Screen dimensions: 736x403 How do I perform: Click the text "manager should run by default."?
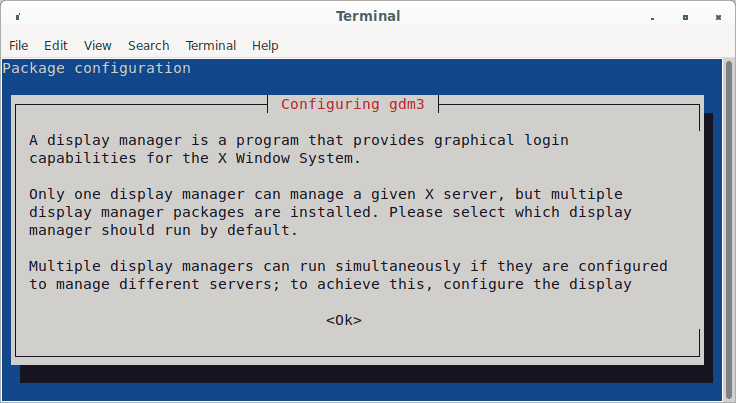(x=163, y=230)
